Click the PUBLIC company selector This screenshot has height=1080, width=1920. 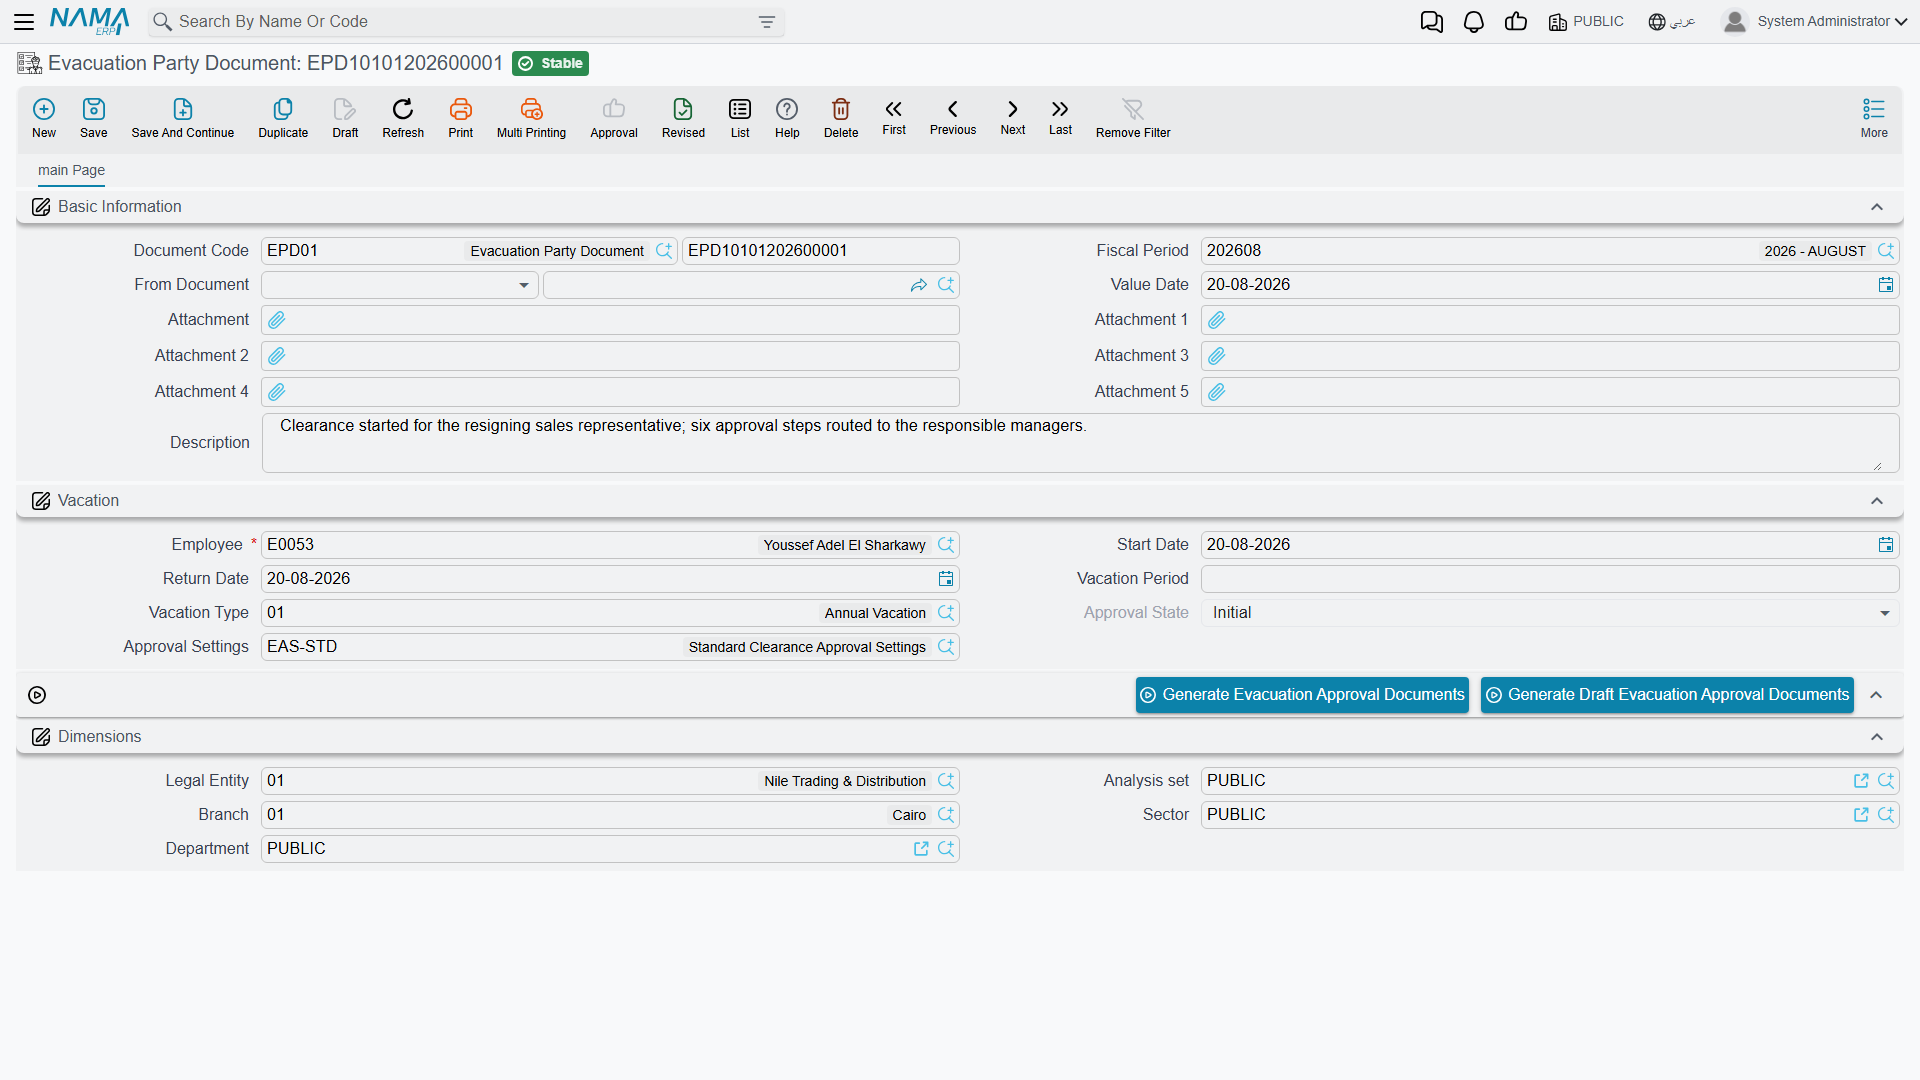click(1586, 22)
